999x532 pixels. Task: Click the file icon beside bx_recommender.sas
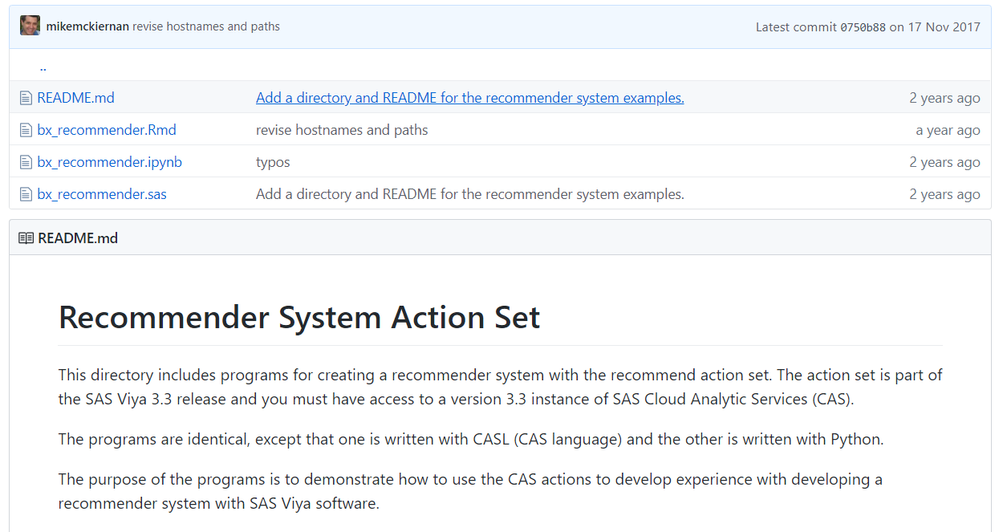[x=26, y=194]
